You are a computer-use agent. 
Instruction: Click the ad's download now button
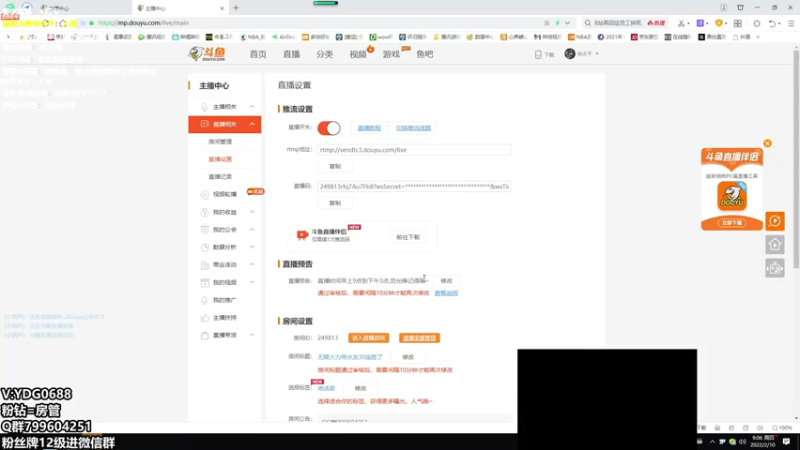point(732,223)
